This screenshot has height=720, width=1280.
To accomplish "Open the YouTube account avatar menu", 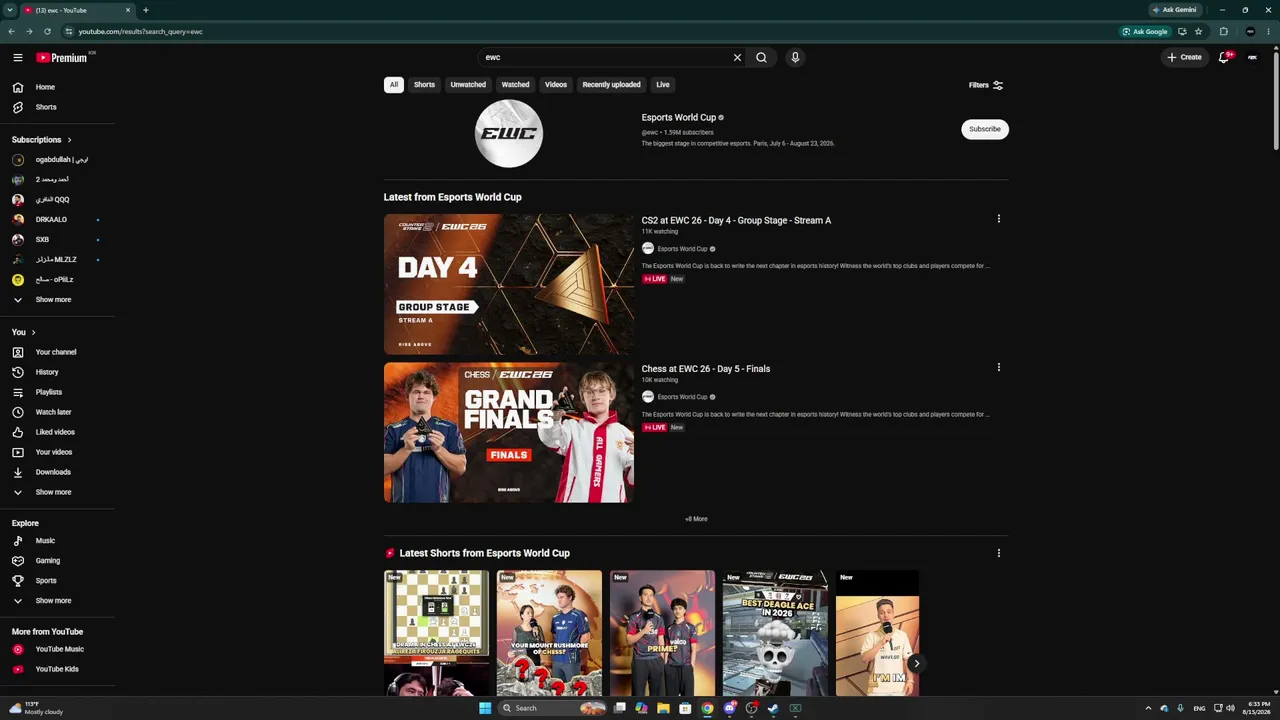I will (x=1252, y=57).
